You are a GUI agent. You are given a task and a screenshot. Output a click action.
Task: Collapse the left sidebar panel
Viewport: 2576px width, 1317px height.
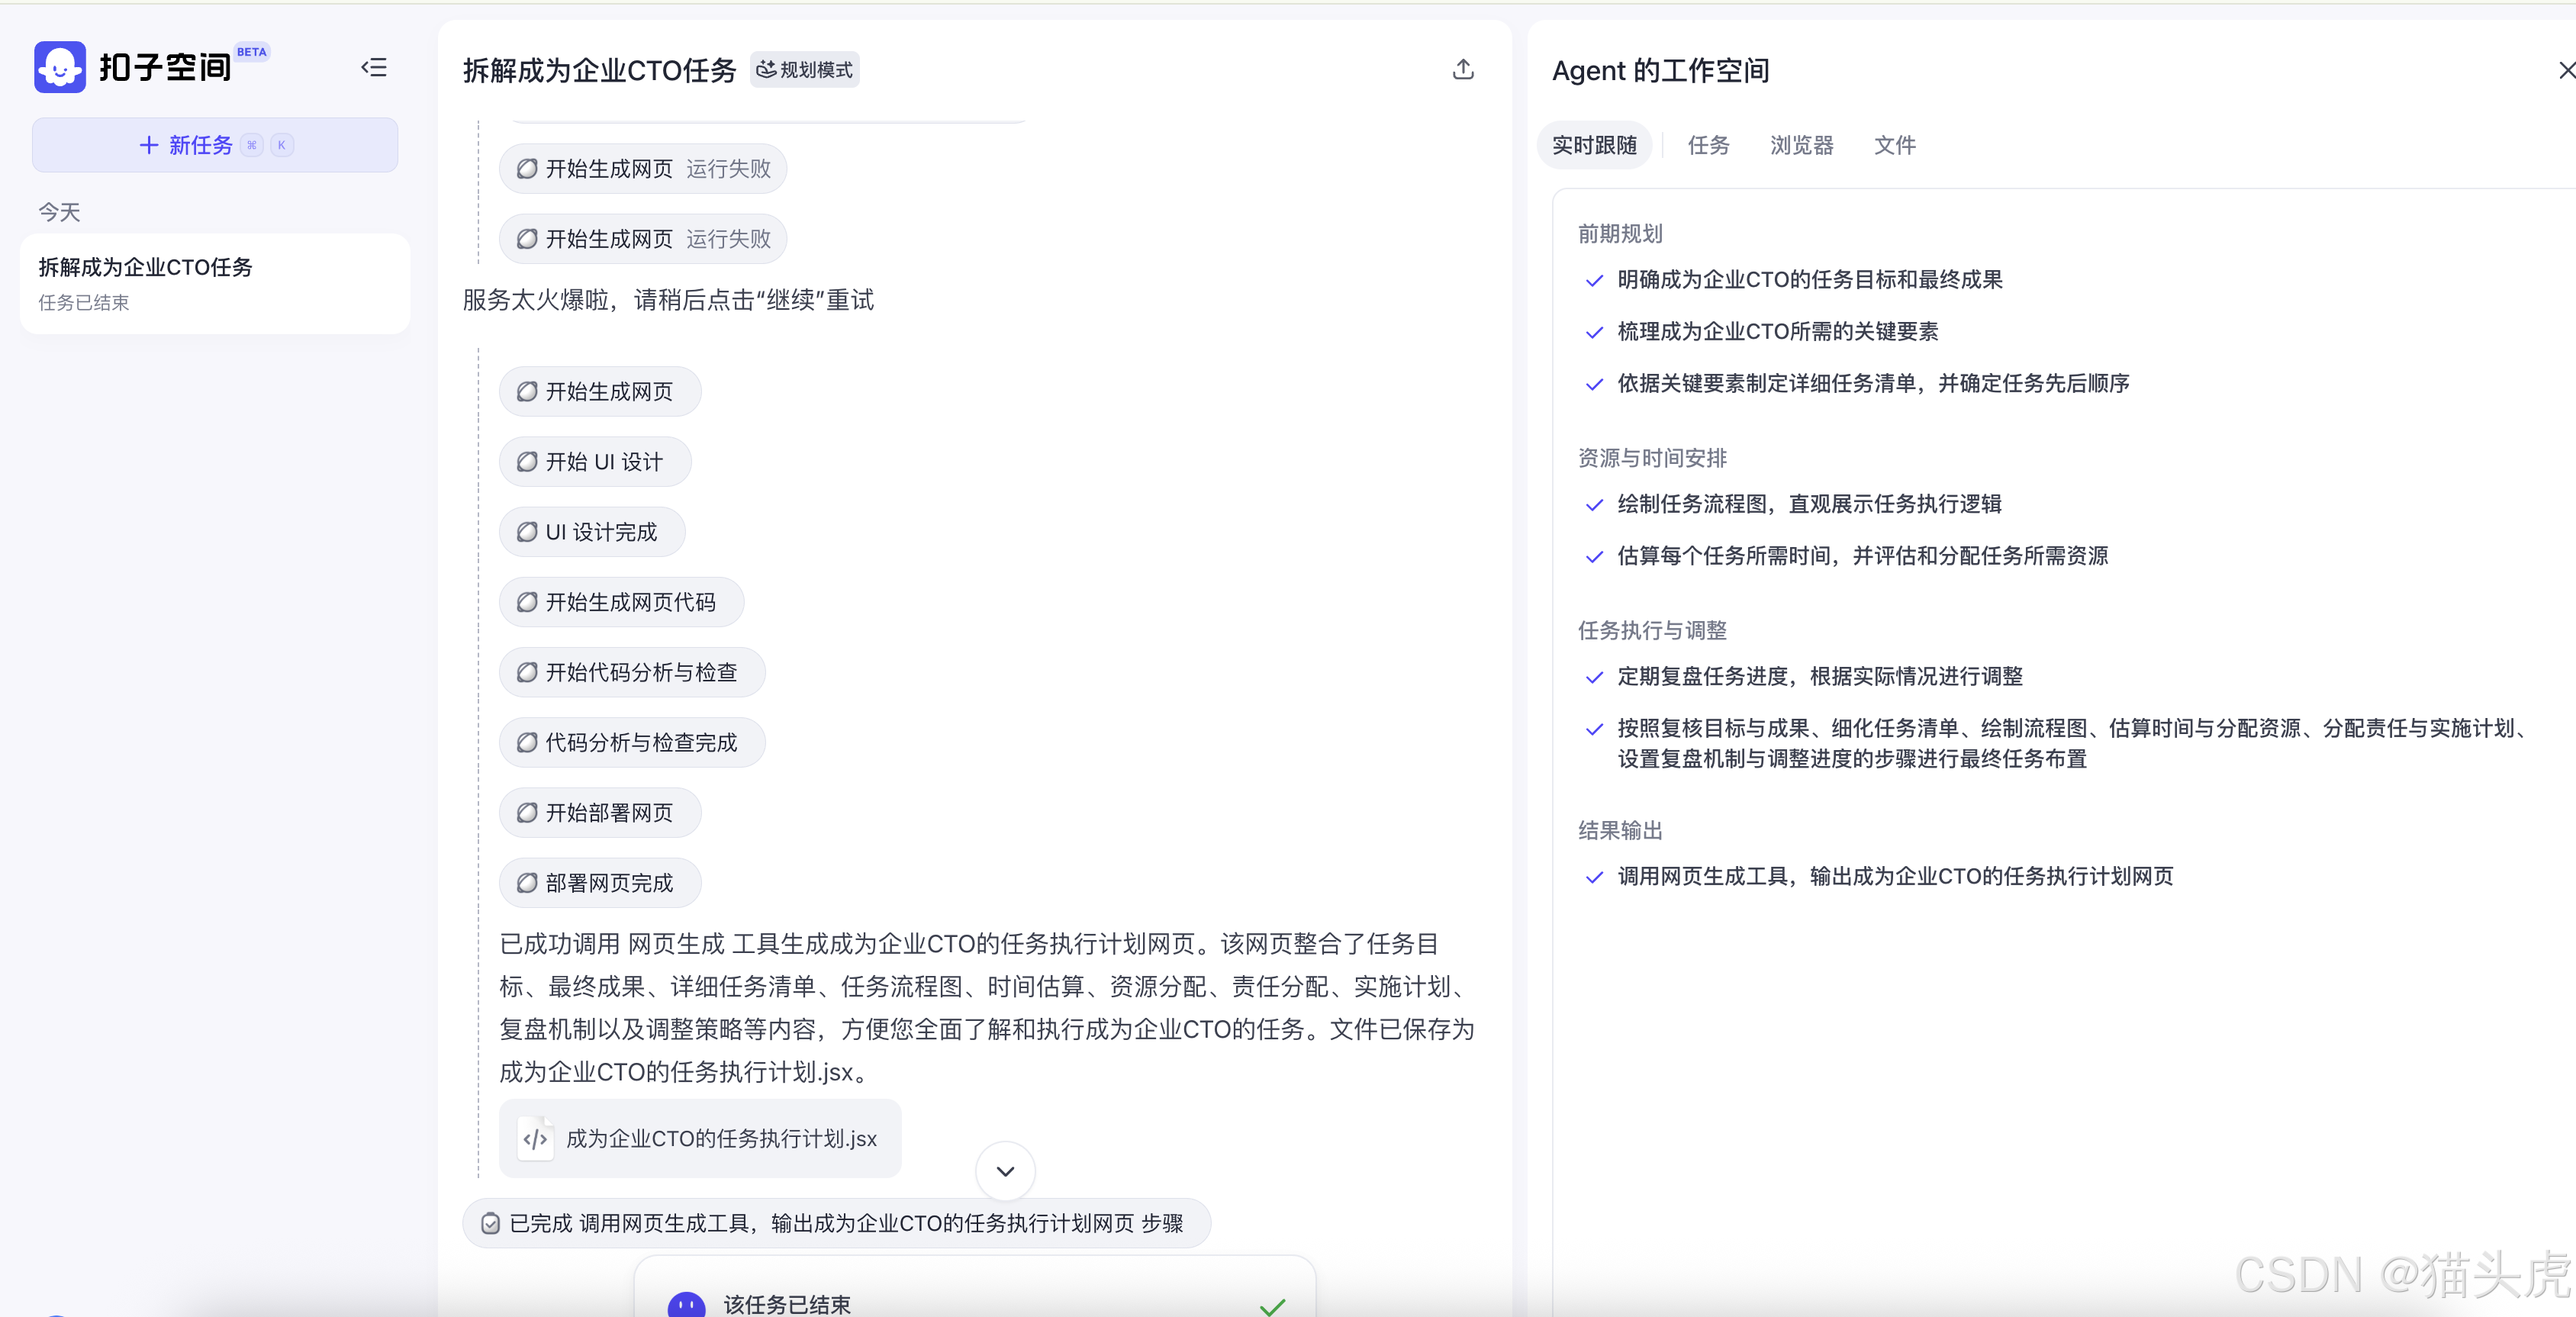coord(374,67)
